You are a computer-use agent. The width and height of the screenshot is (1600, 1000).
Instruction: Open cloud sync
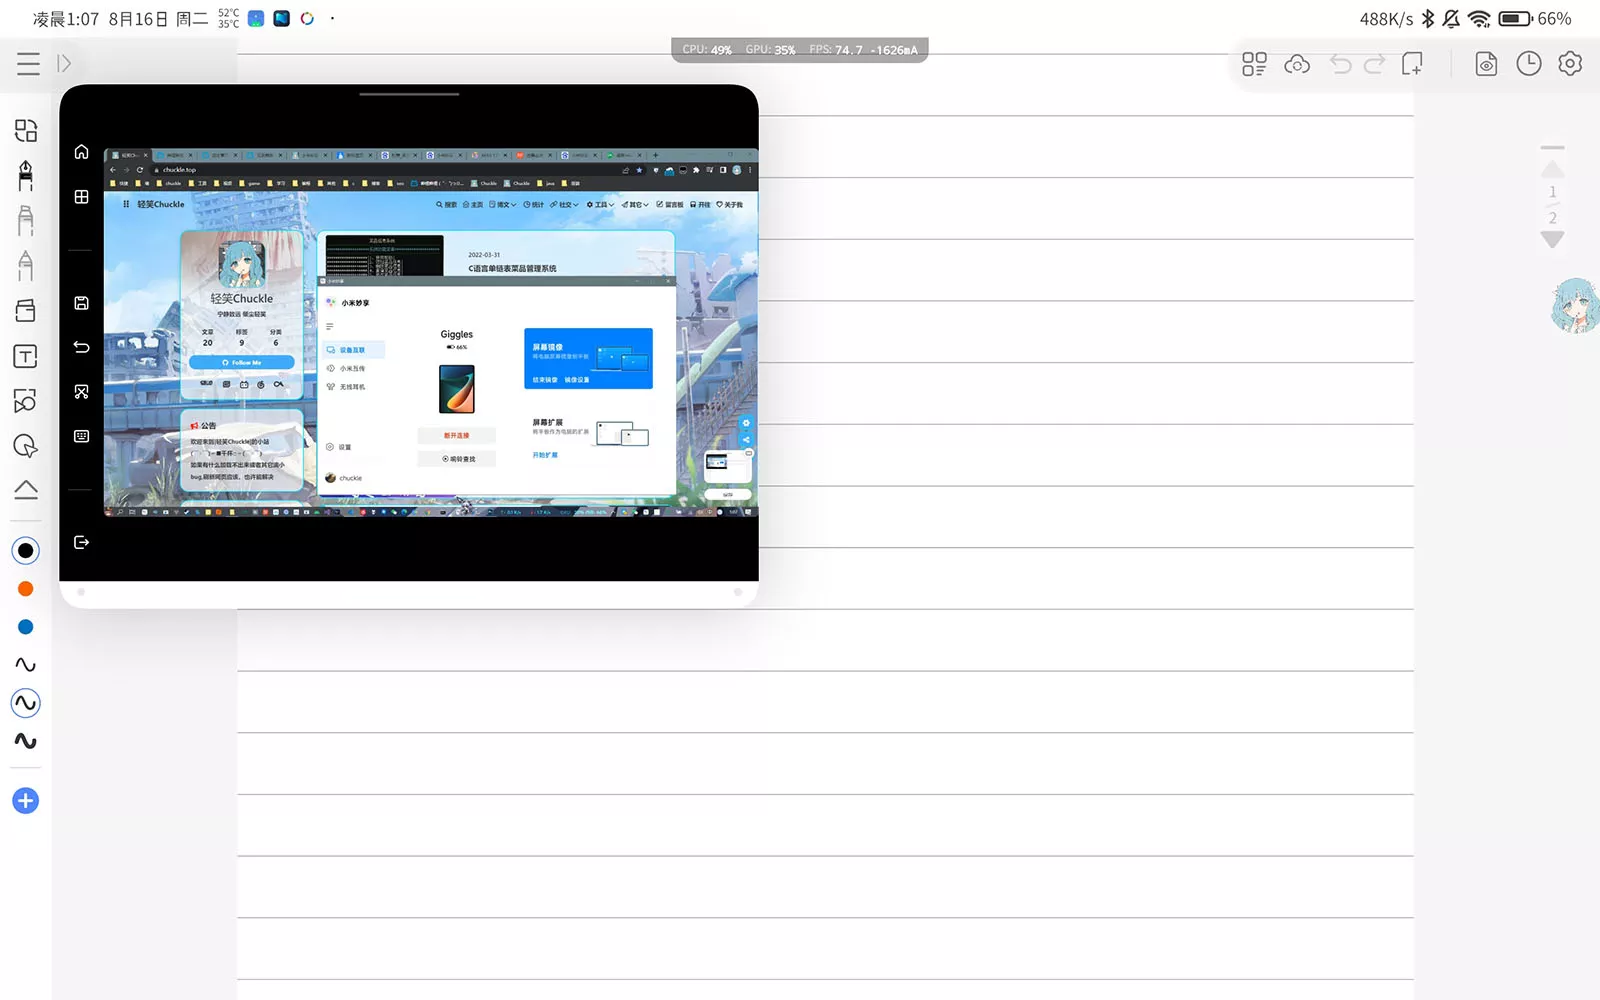(x=1297, y=64)
